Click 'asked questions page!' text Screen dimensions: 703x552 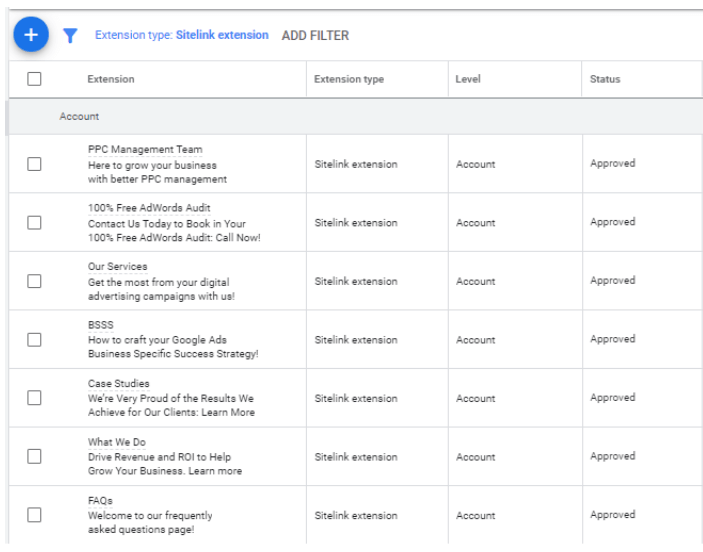tap(141, 530)
